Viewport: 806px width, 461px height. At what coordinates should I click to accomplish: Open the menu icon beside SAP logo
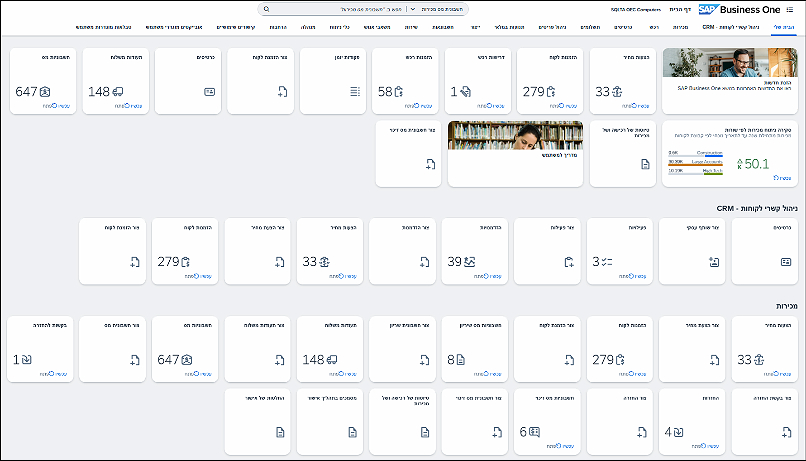790,8
